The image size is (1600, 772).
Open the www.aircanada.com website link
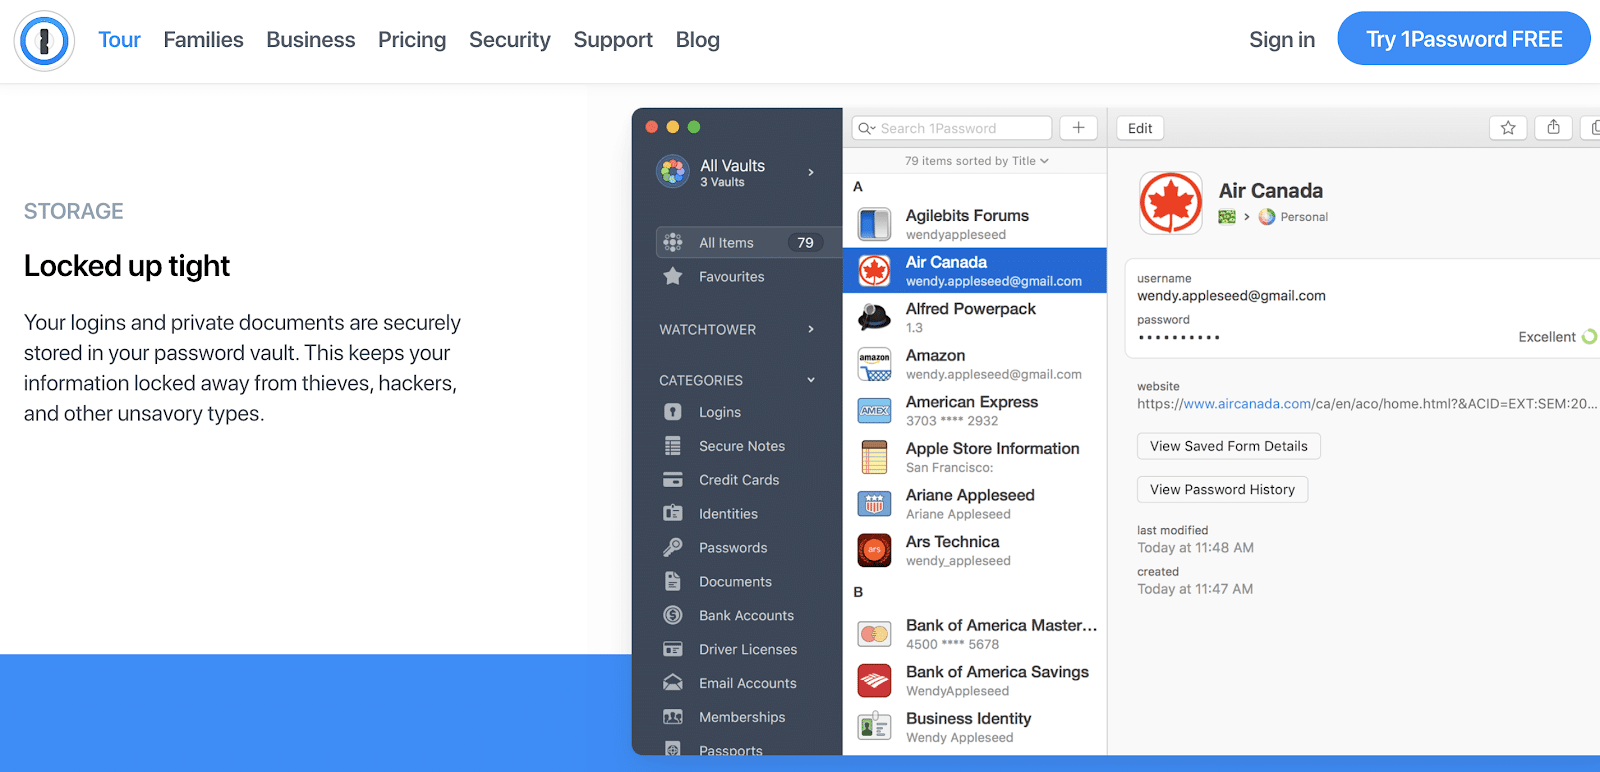tap(1247, 404)
